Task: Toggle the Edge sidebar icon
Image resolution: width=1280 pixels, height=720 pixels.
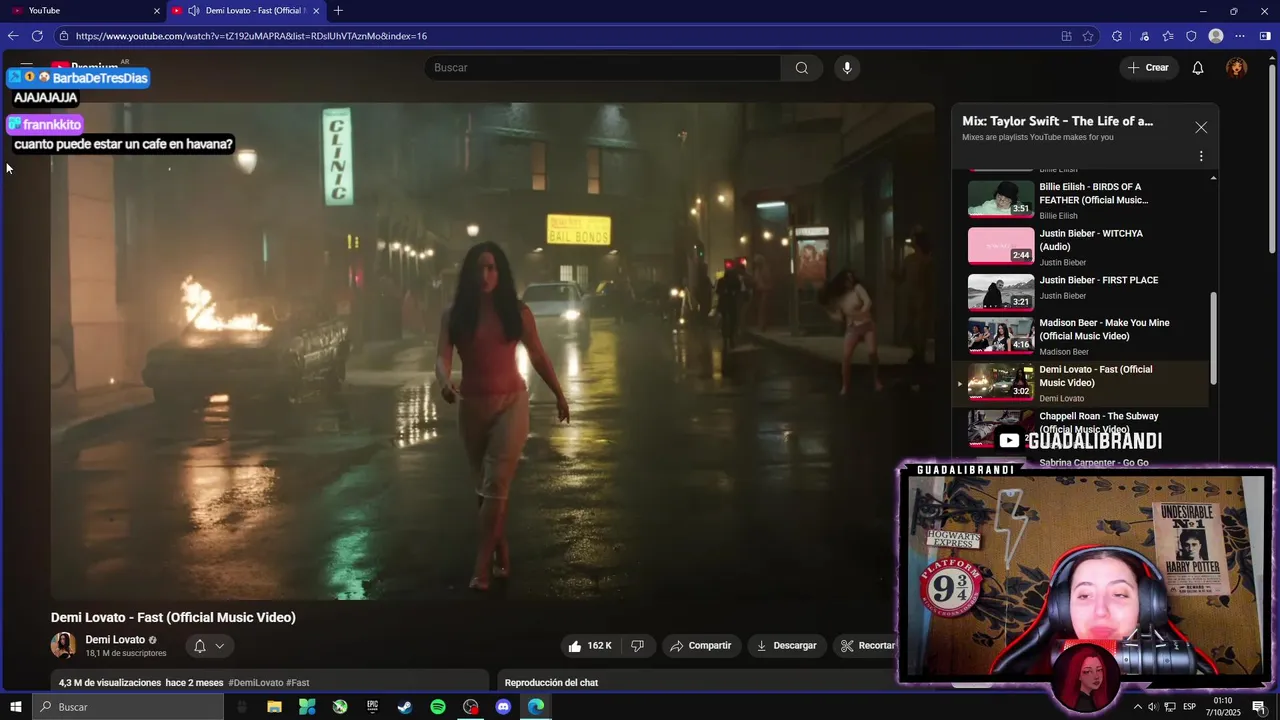Action: [x=1265, y=36]
